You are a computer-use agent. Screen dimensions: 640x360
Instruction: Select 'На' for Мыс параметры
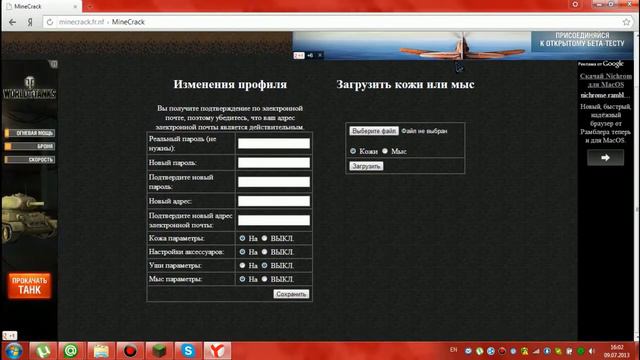[242, 279]
